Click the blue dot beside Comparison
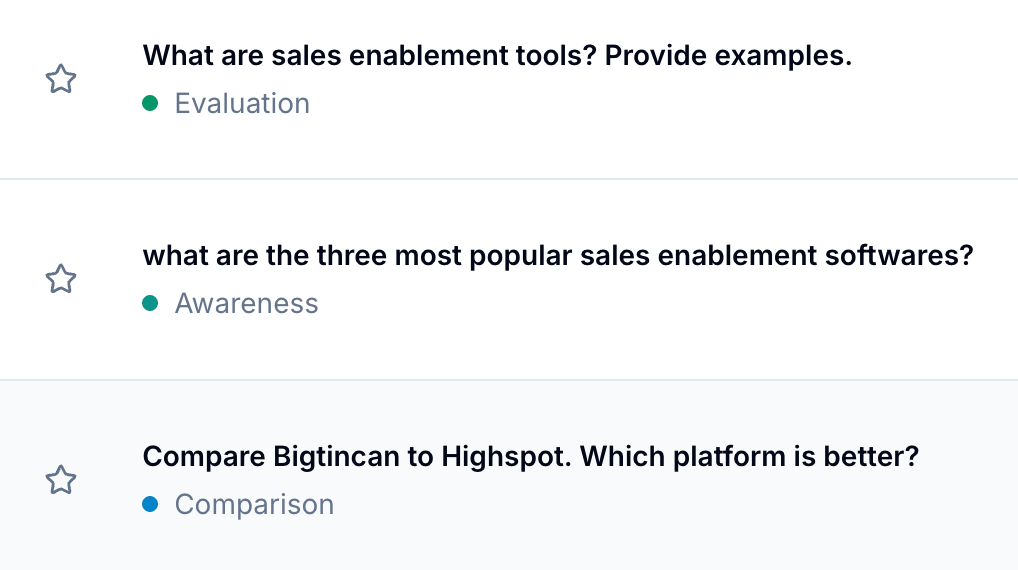 [x=151, y=504]
